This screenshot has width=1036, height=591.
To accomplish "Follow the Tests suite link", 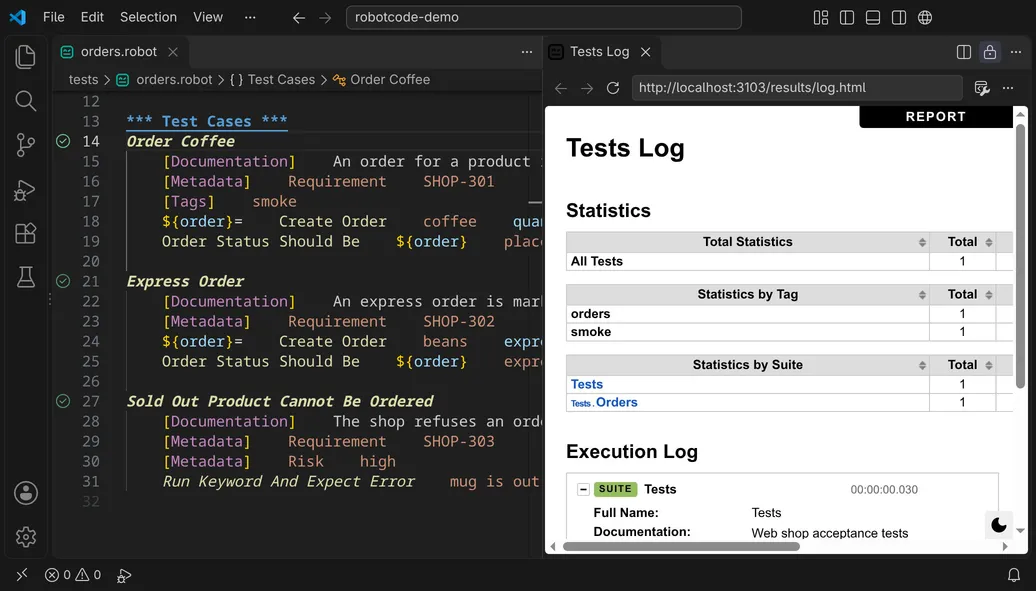I will (587, 384).
